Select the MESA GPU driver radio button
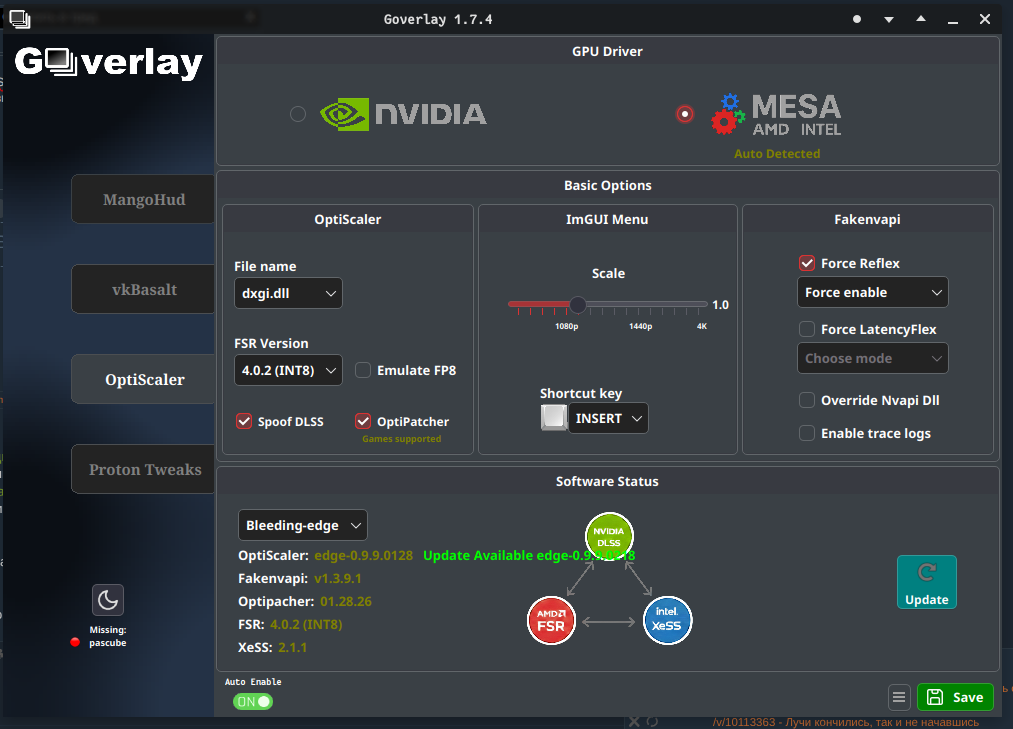 point(685,114)
